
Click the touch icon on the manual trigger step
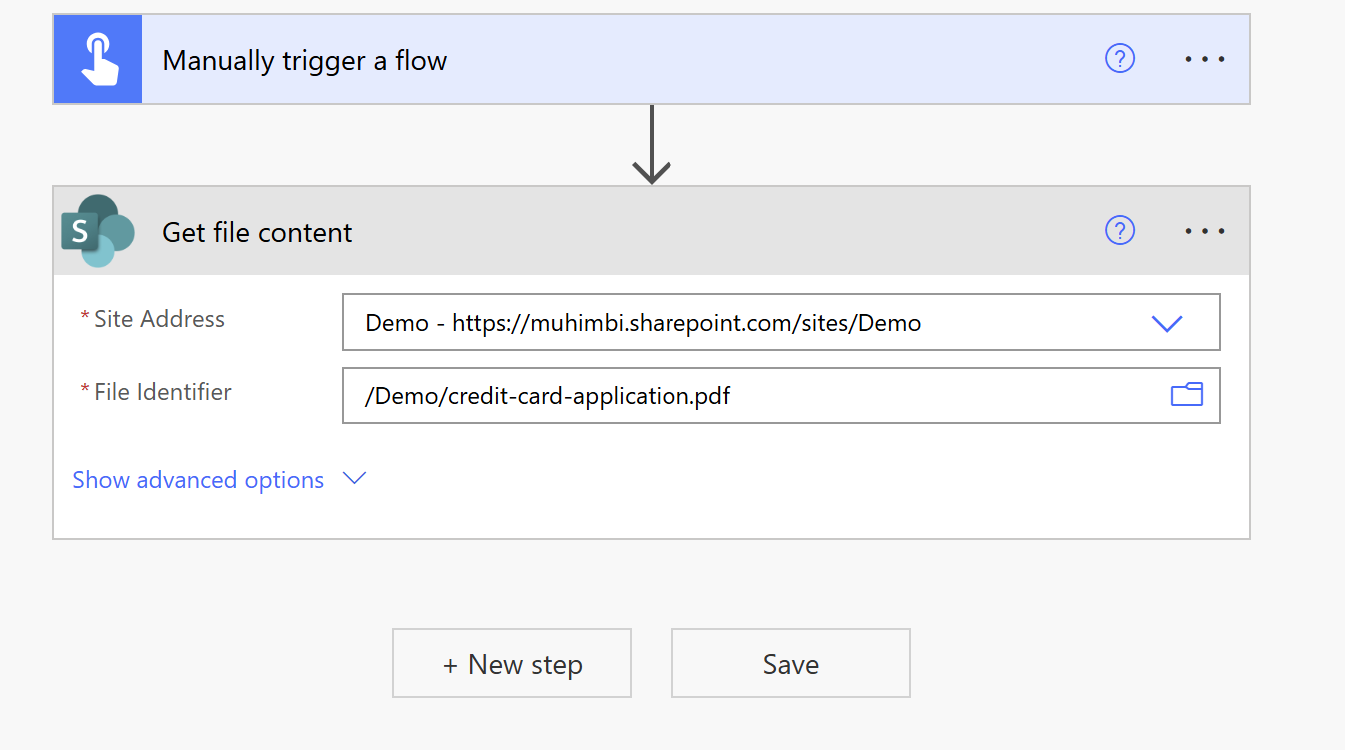coord(97,58)
